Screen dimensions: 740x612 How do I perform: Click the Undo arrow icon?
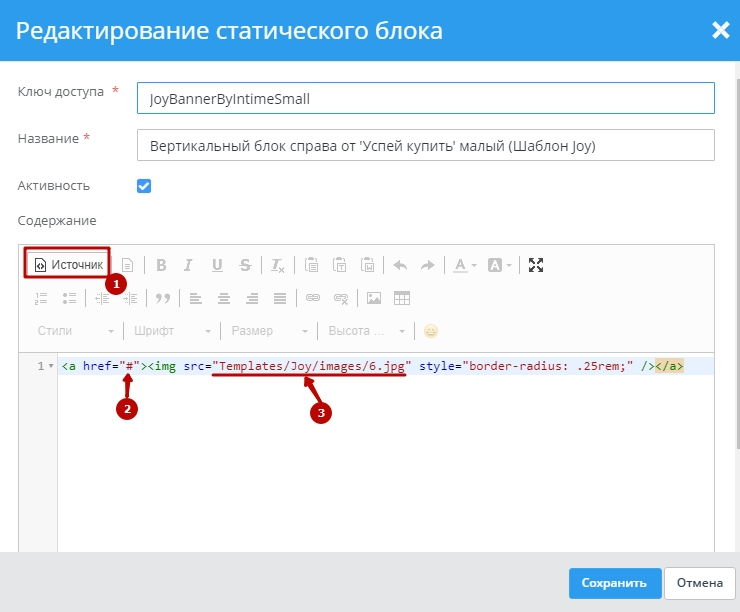[400, 265]
